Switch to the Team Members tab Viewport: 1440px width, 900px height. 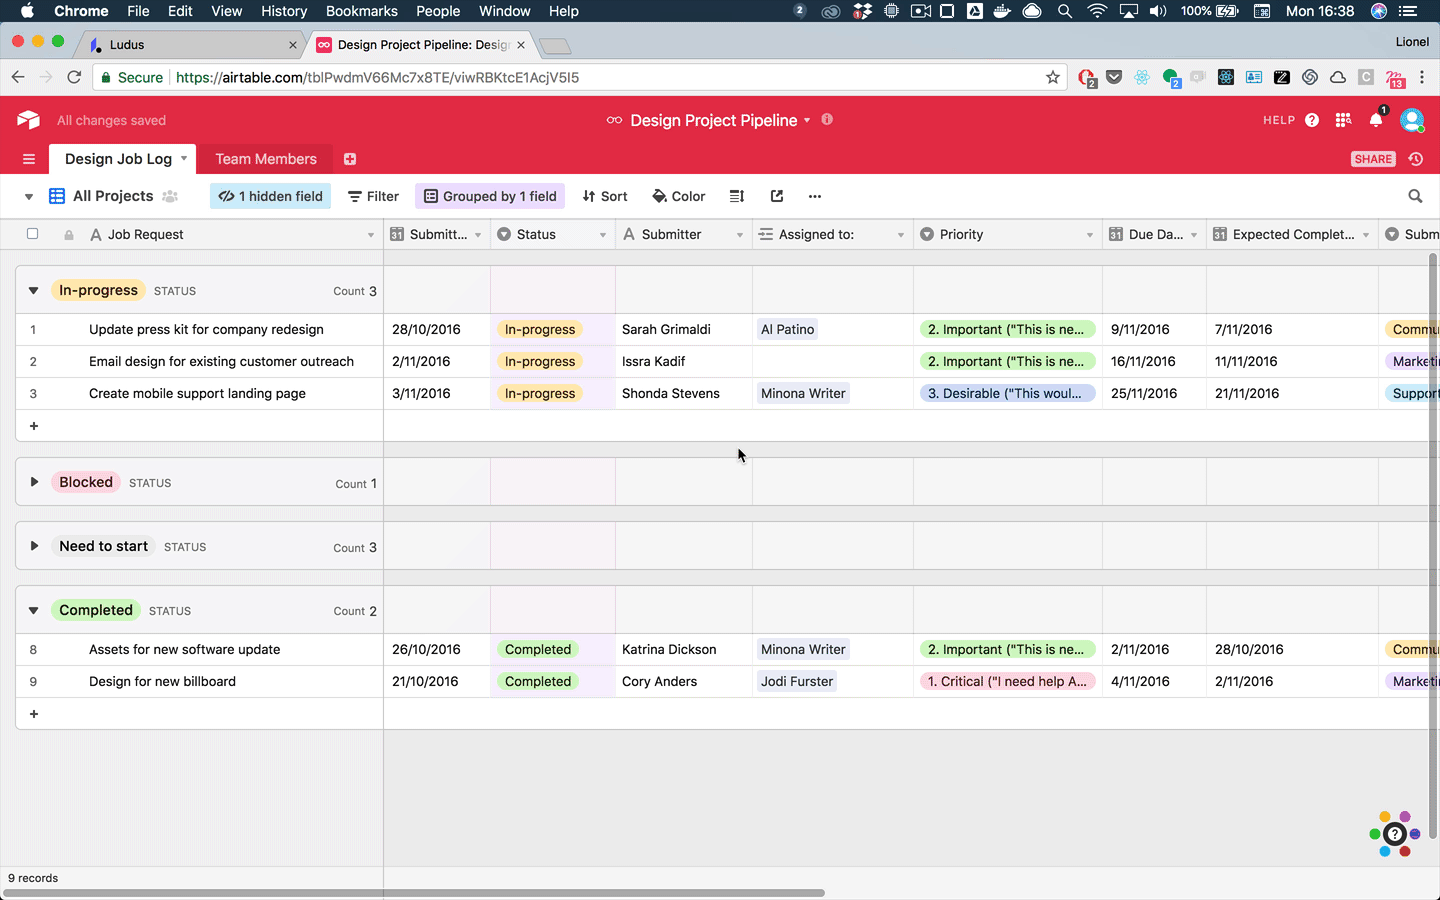(266, 159)
